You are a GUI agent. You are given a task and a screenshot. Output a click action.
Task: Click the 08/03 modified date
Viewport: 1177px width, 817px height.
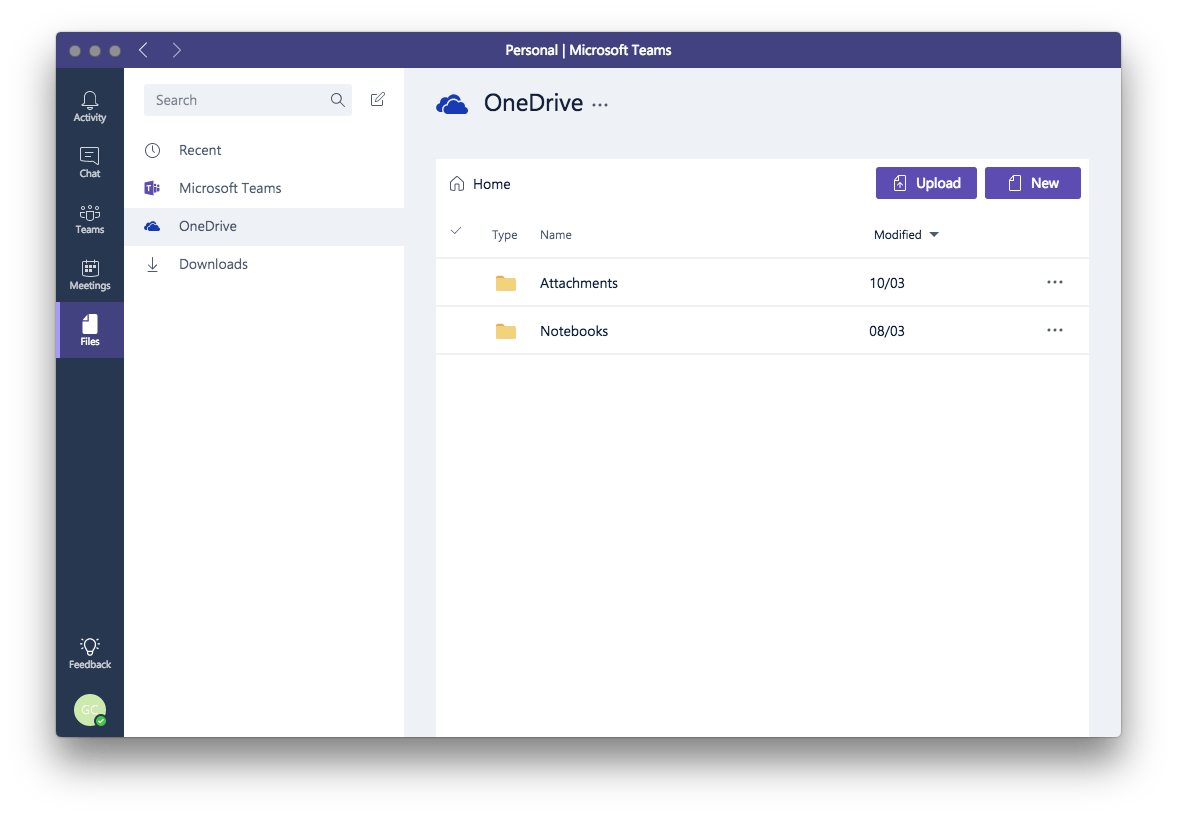tap(887, 331)
